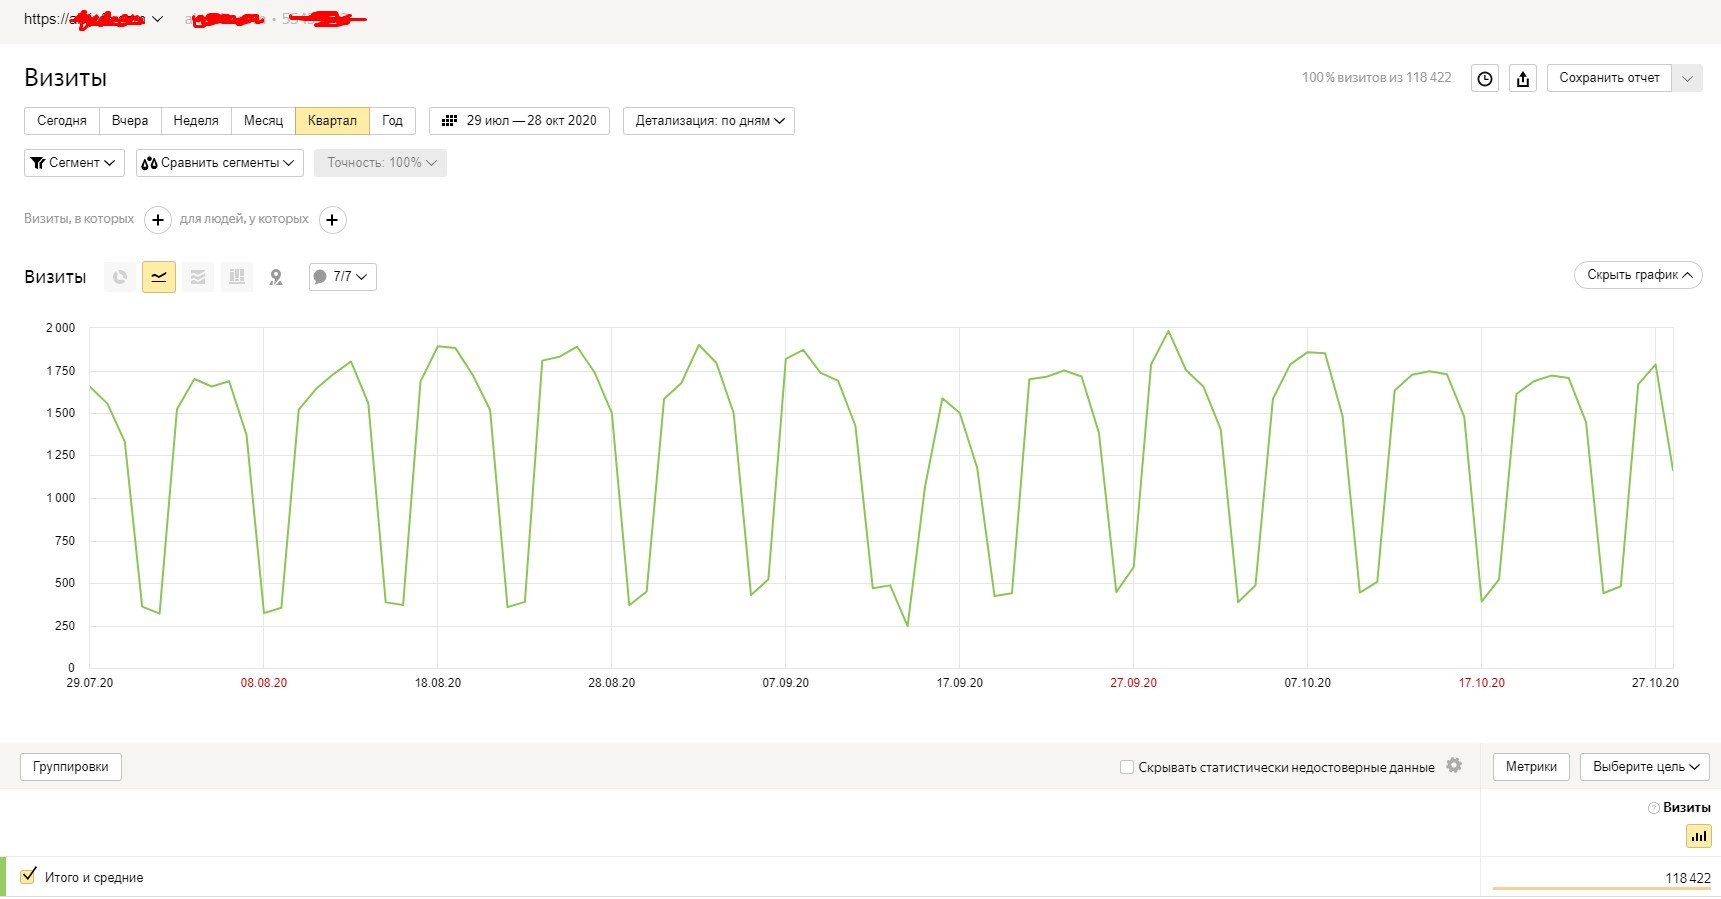Toggle the yellow bar chart icon under Визиты

(1698, 836)
